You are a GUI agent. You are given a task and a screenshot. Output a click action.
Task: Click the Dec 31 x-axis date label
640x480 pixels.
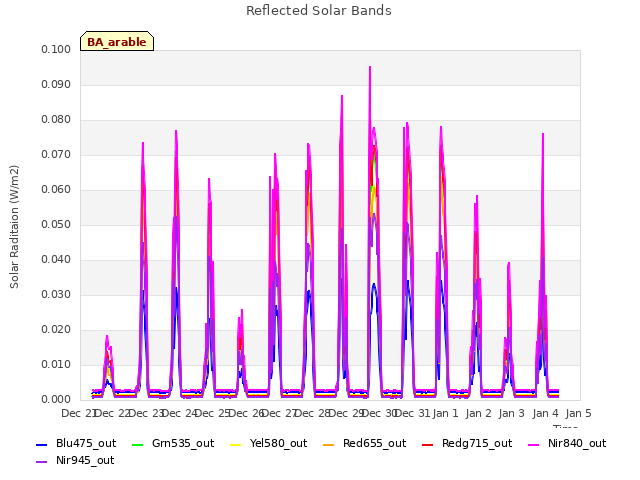click(412, 413)
